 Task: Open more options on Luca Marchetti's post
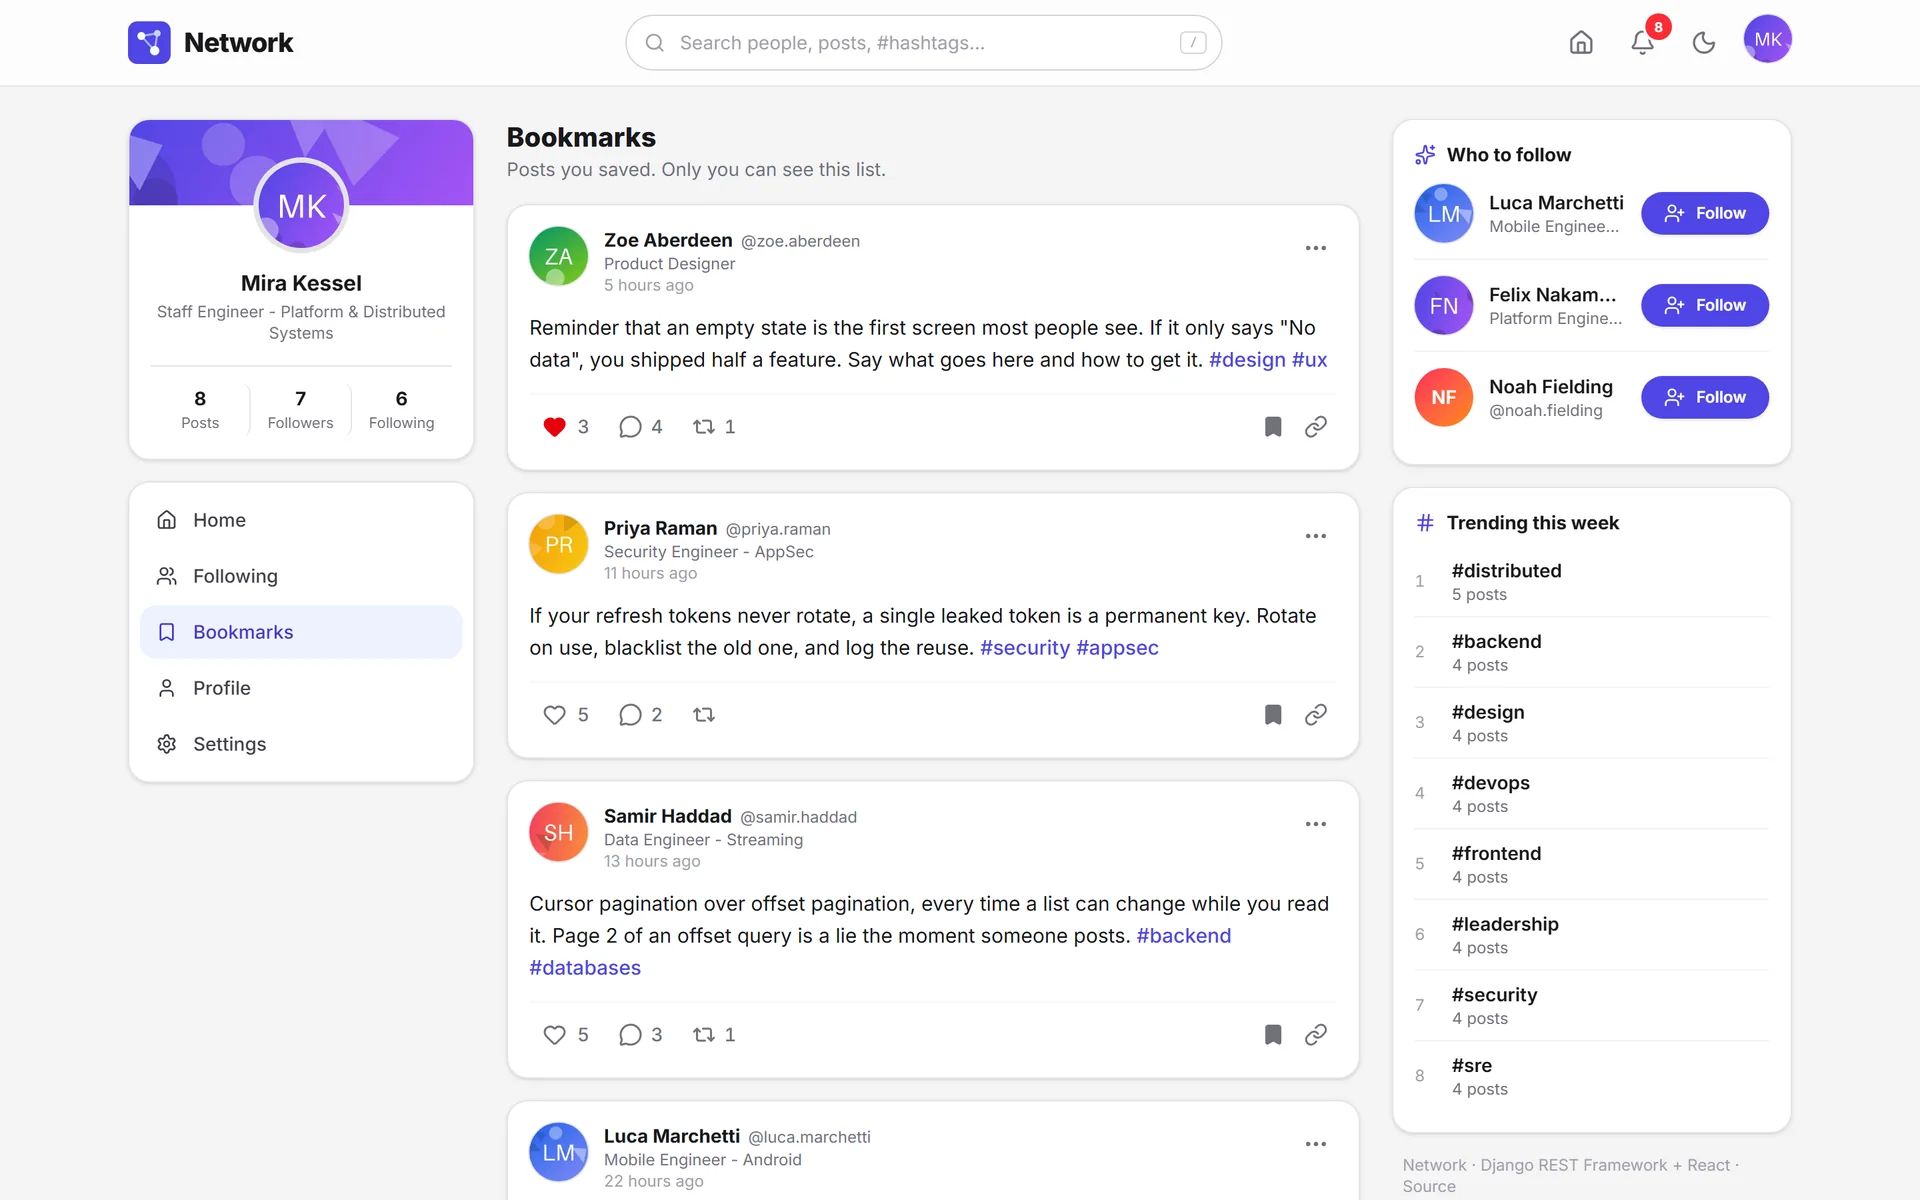tap(1316, 1144)
